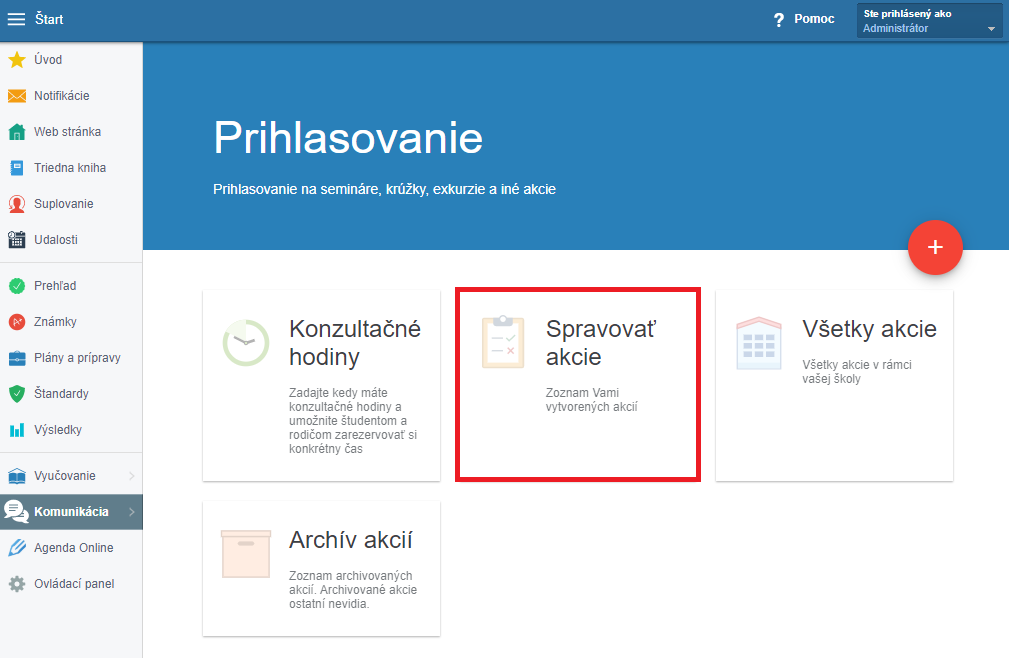Click the pen Agenda Online icon
The width and height of the screenshot is (1009, 658).
click(17, 548)
